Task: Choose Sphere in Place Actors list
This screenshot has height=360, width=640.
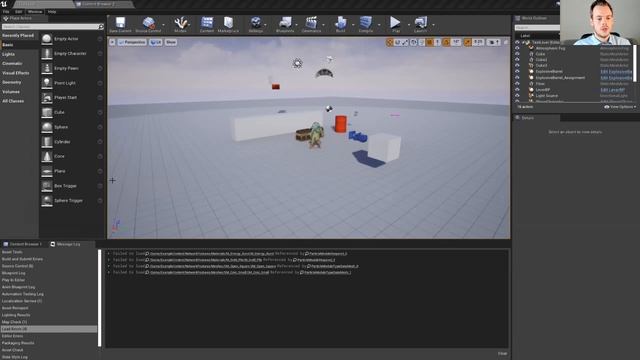Action: (x=72, y=127)
